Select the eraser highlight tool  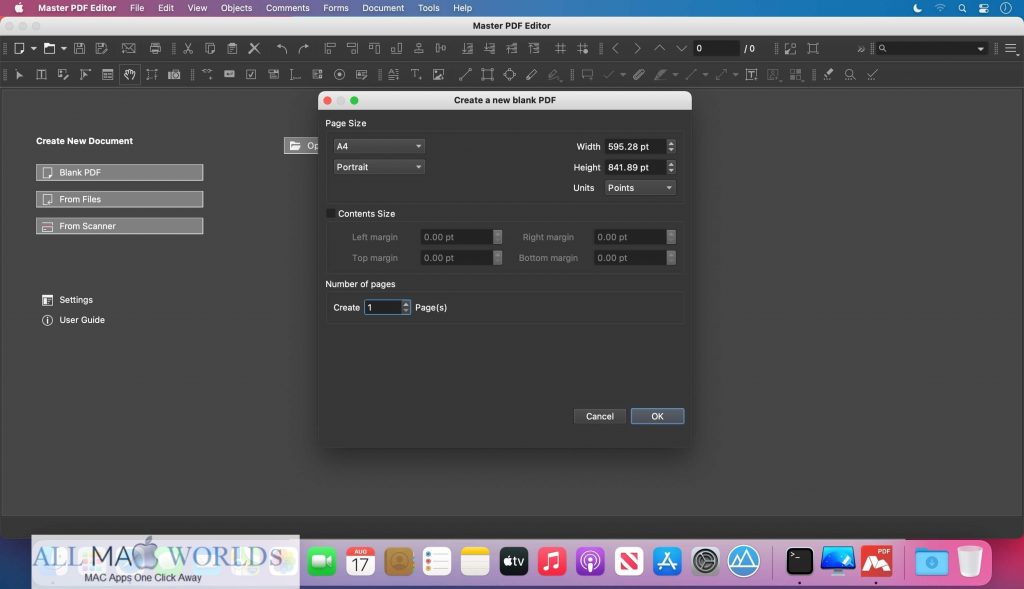(x=828, y=74)
